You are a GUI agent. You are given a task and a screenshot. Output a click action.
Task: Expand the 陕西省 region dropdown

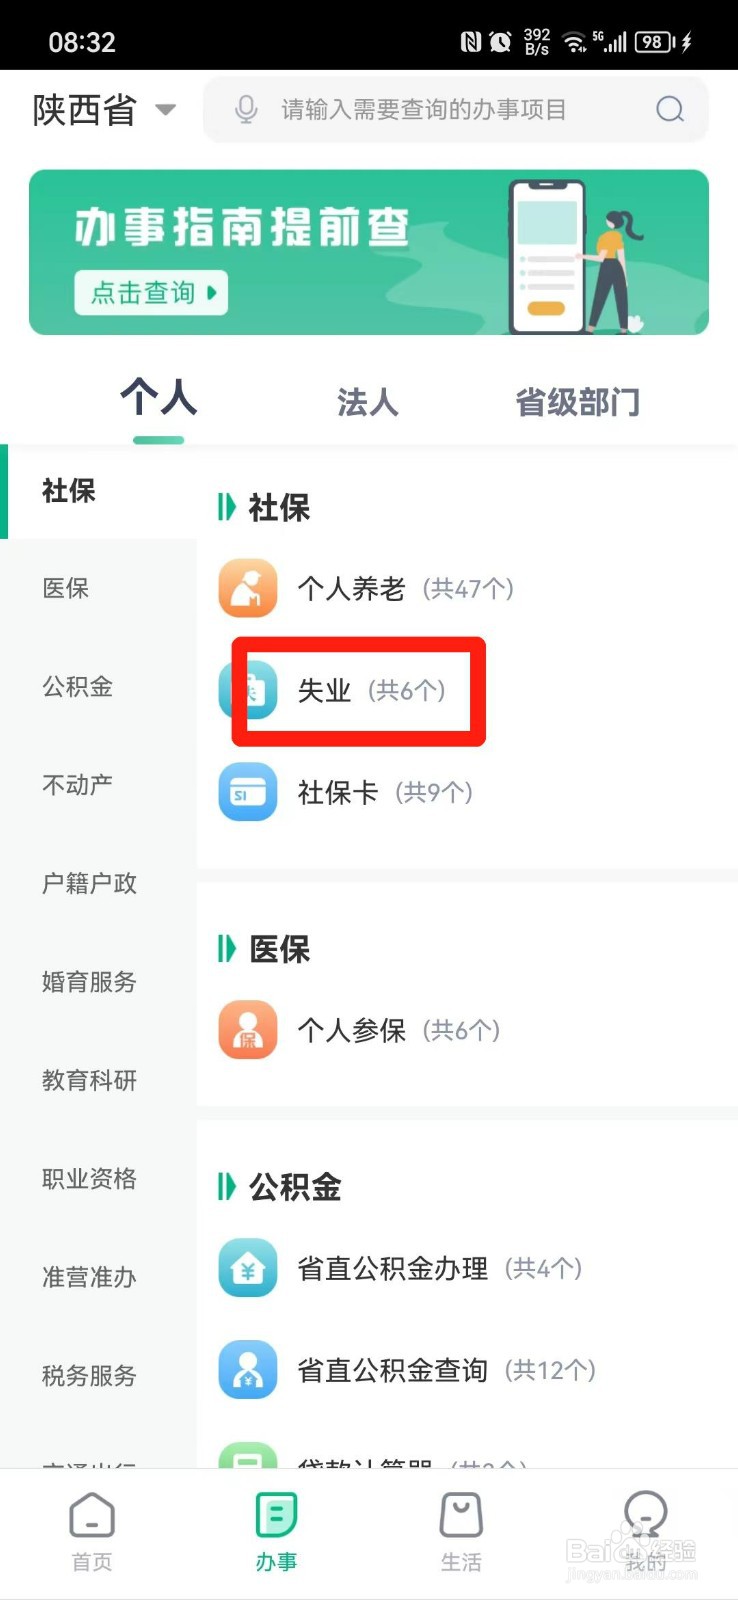(105, 110)
